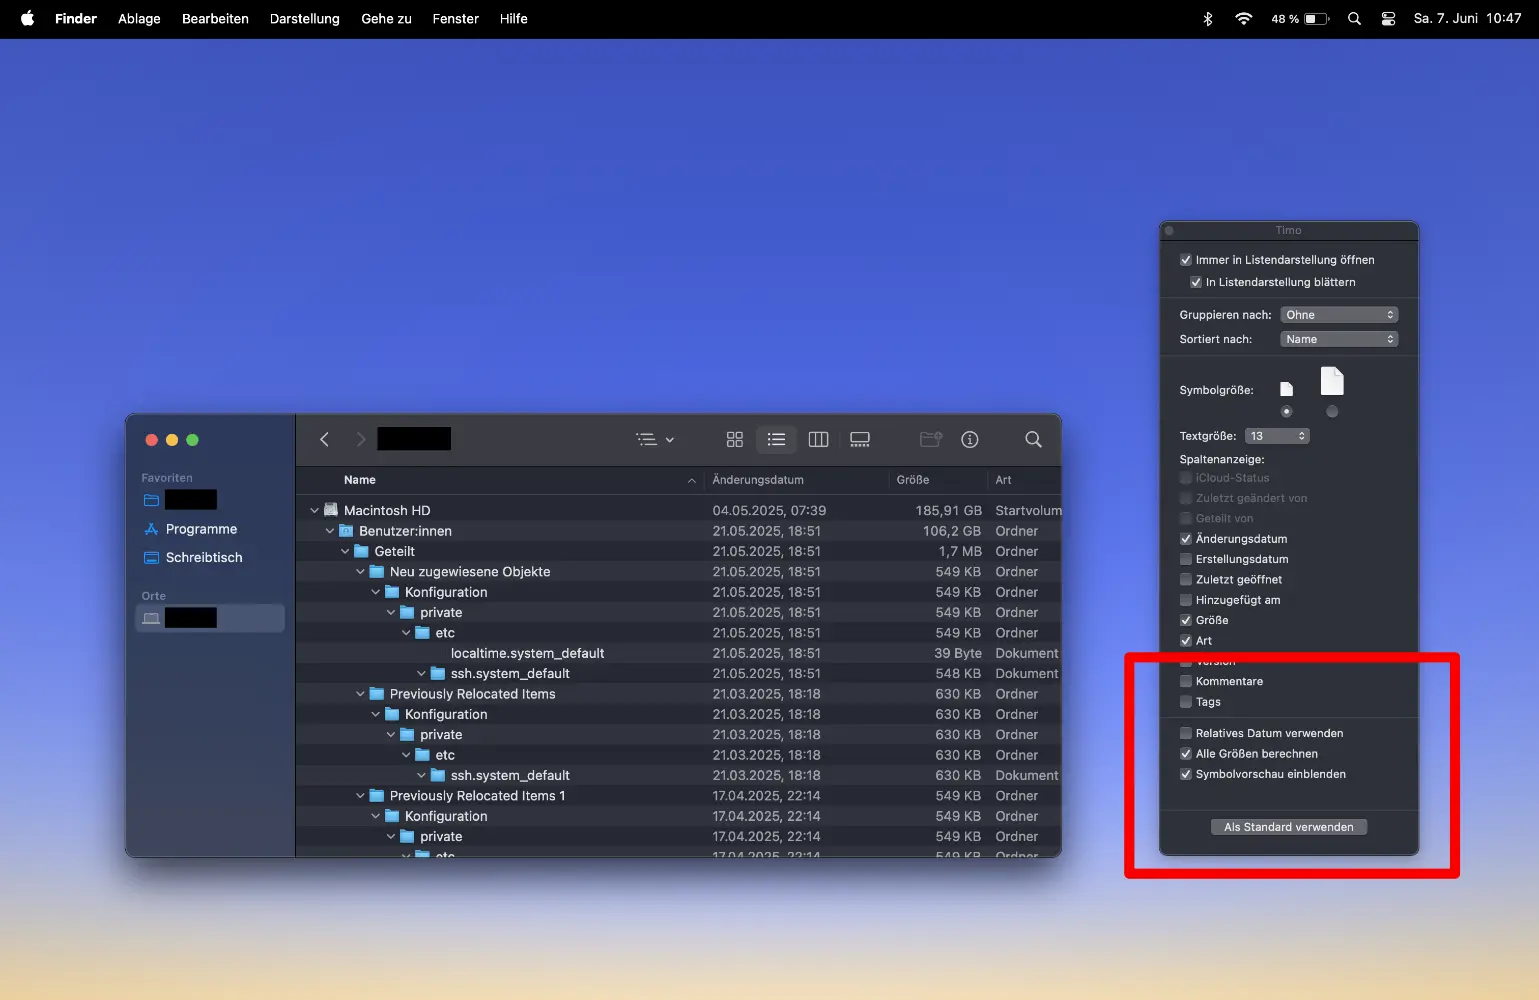Sort by the Art column header
Screen dimensions: 1539x1000
pyautogui.click(x=1024, y=480)
